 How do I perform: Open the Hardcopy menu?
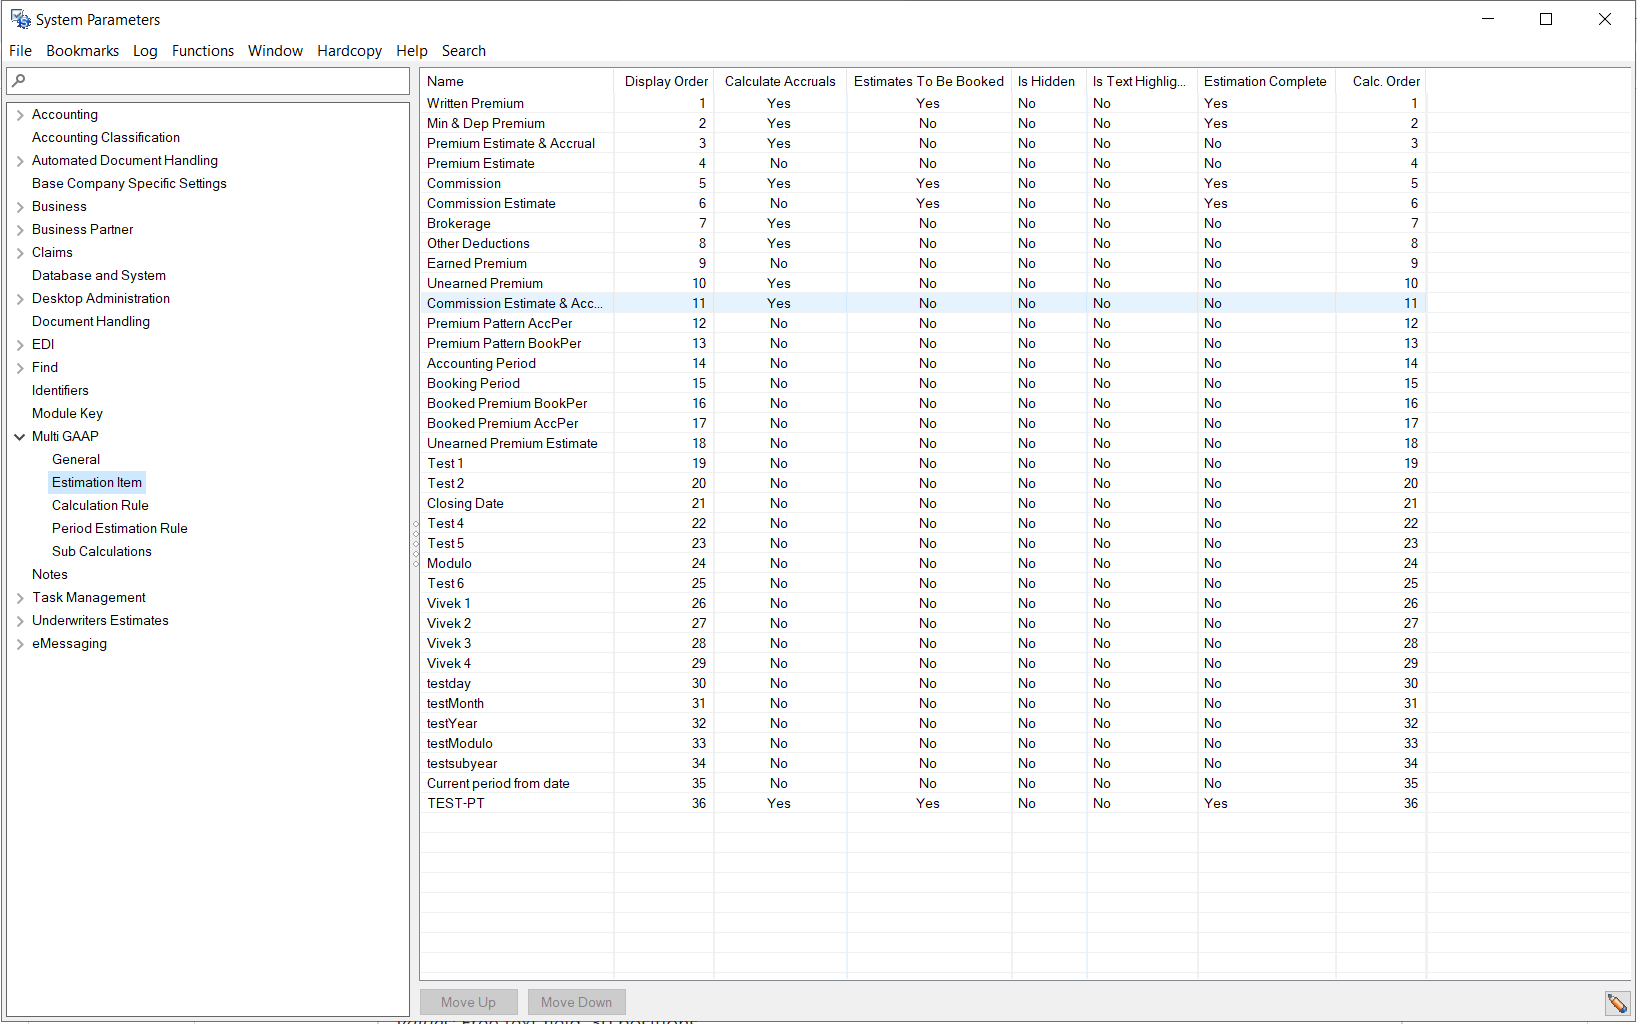(x=349, y=50)
